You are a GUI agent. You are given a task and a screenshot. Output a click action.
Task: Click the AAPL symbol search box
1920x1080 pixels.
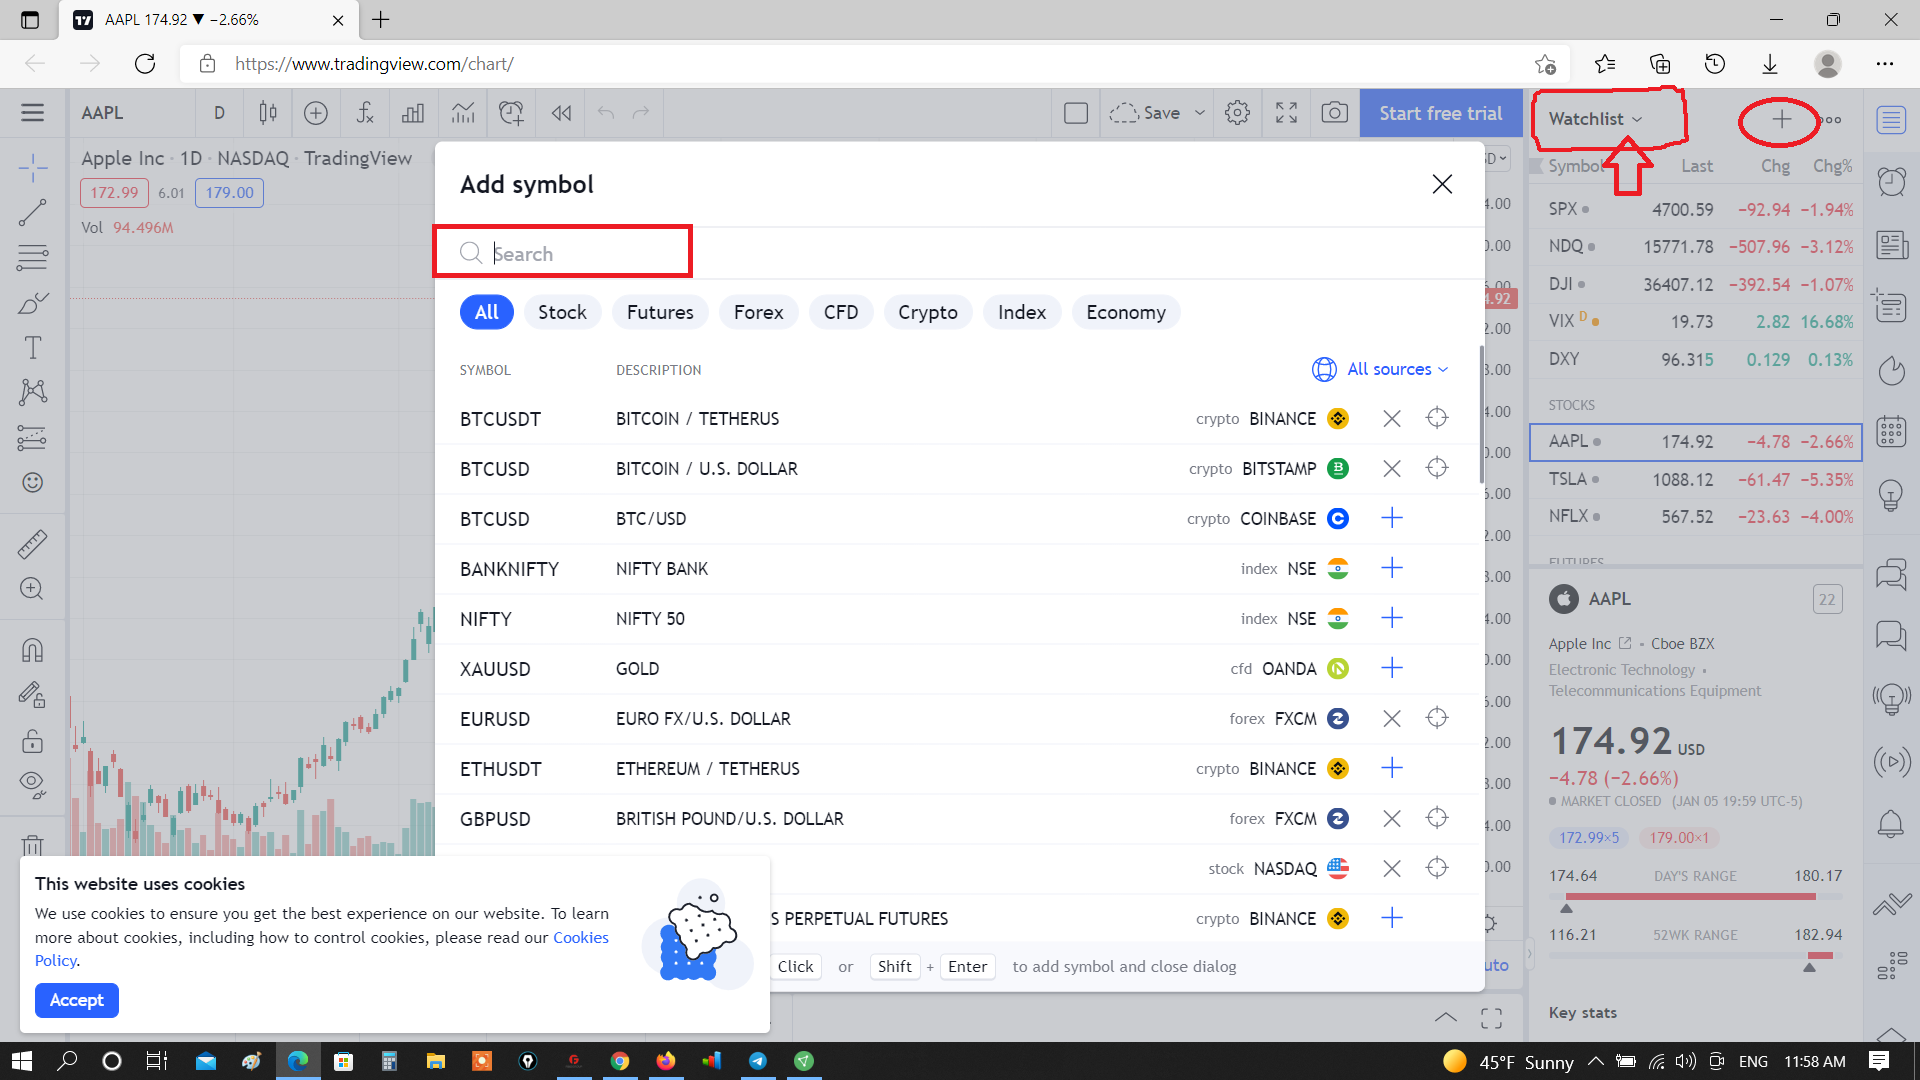tap(132, 113)
